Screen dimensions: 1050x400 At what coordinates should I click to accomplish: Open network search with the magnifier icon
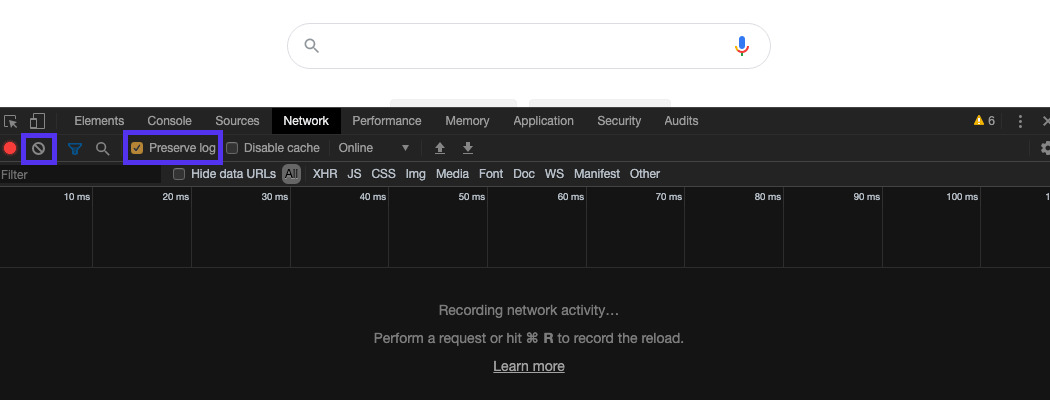point(102,148)
